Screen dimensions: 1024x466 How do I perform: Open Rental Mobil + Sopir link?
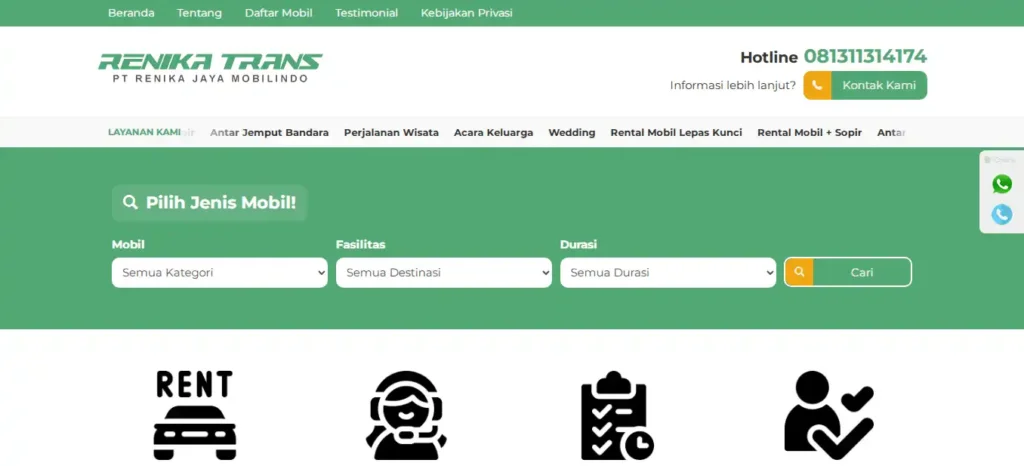click(810, 132)
